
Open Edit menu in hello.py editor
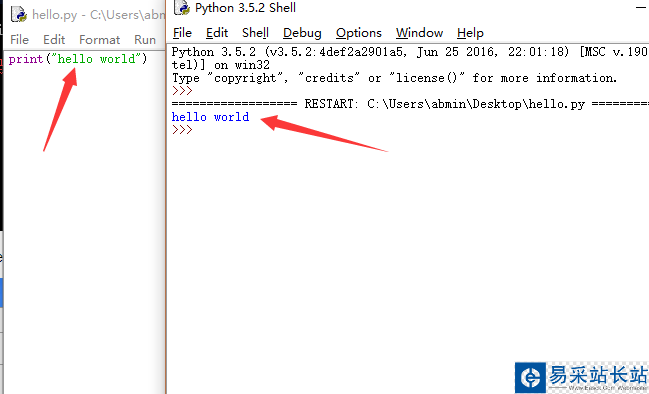[x=54, y=40]
